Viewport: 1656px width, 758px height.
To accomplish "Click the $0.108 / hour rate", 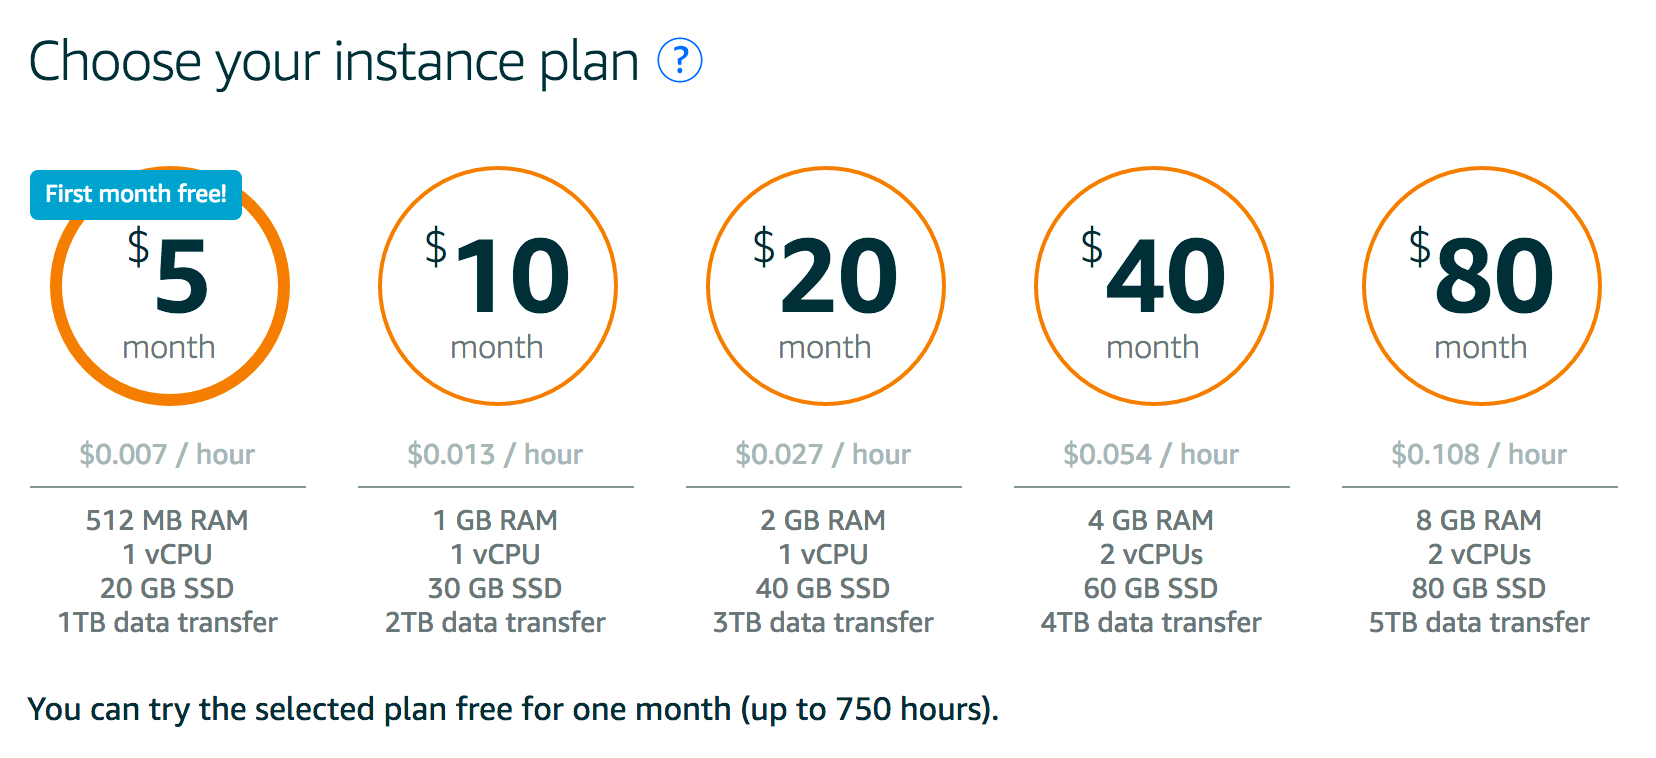I will click(1479, 454).
